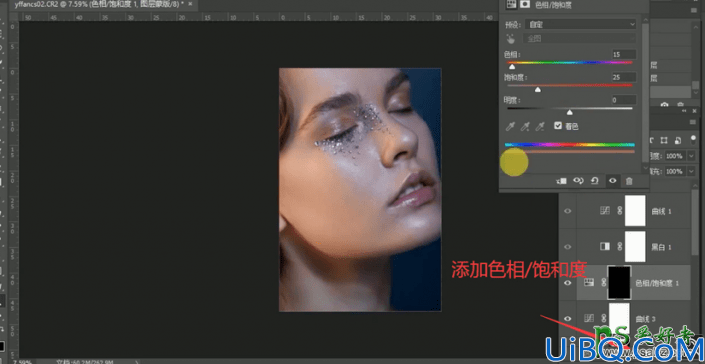Open the channel range dropdown showing 全图
705x364 pixels.
point(580,39)
